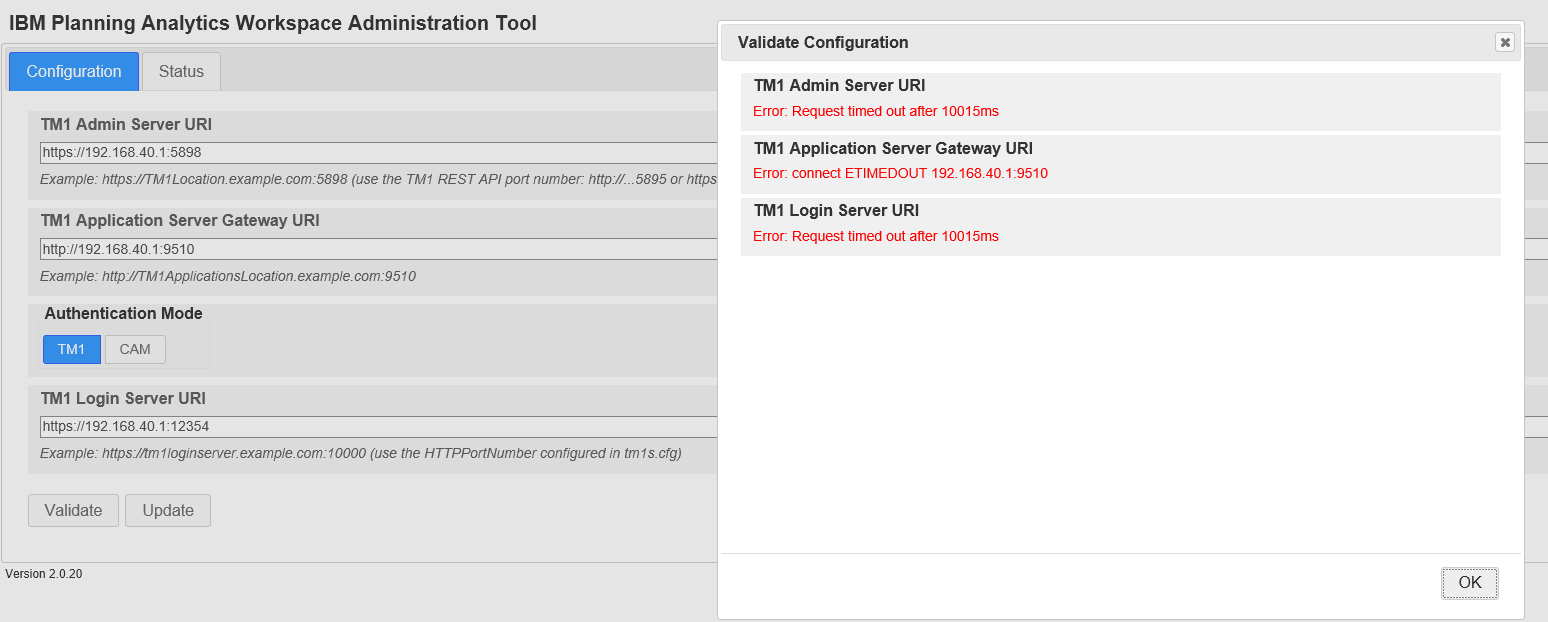Click OK in Validate Configuration dialog
The image size is (1548, 622).
click(x=1470, y=583)
